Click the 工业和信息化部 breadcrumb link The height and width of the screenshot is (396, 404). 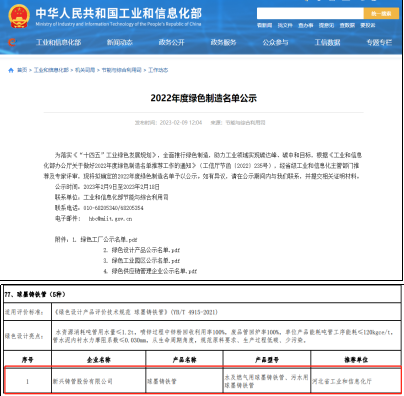[x=51, y=70]
